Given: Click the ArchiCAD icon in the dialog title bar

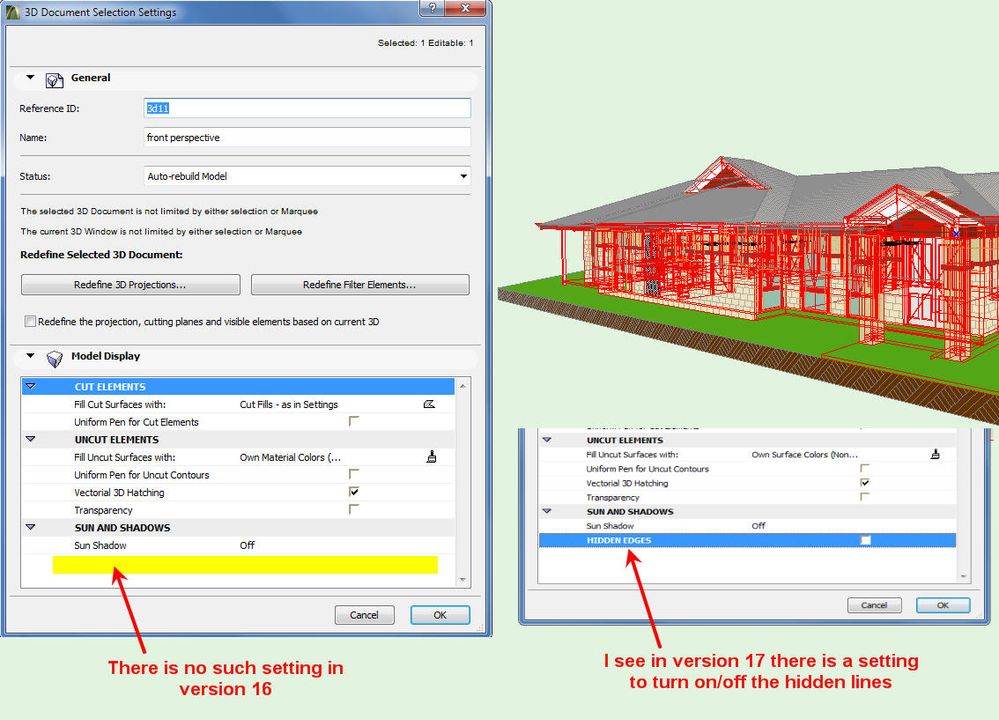Looking at the screenshot, I should pos(13,11).
